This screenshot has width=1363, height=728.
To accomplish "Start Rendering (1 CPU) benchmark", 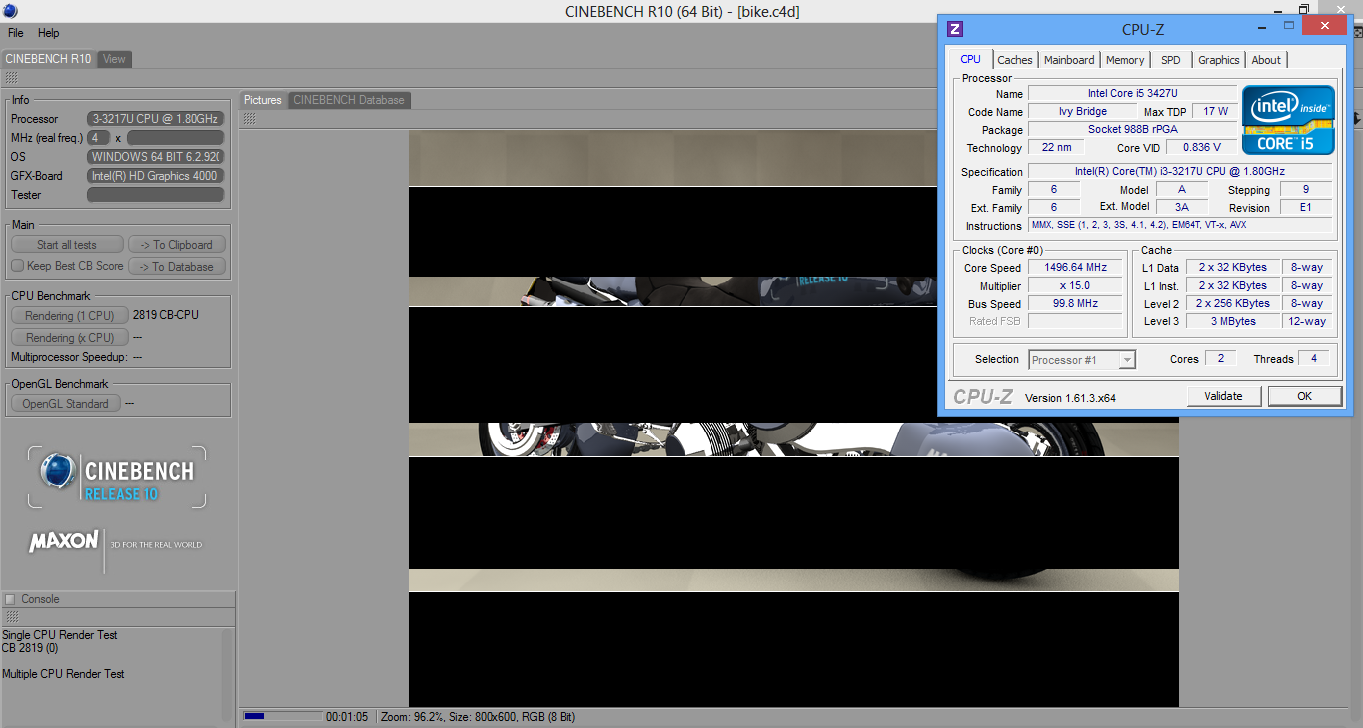I will point(70,315).
